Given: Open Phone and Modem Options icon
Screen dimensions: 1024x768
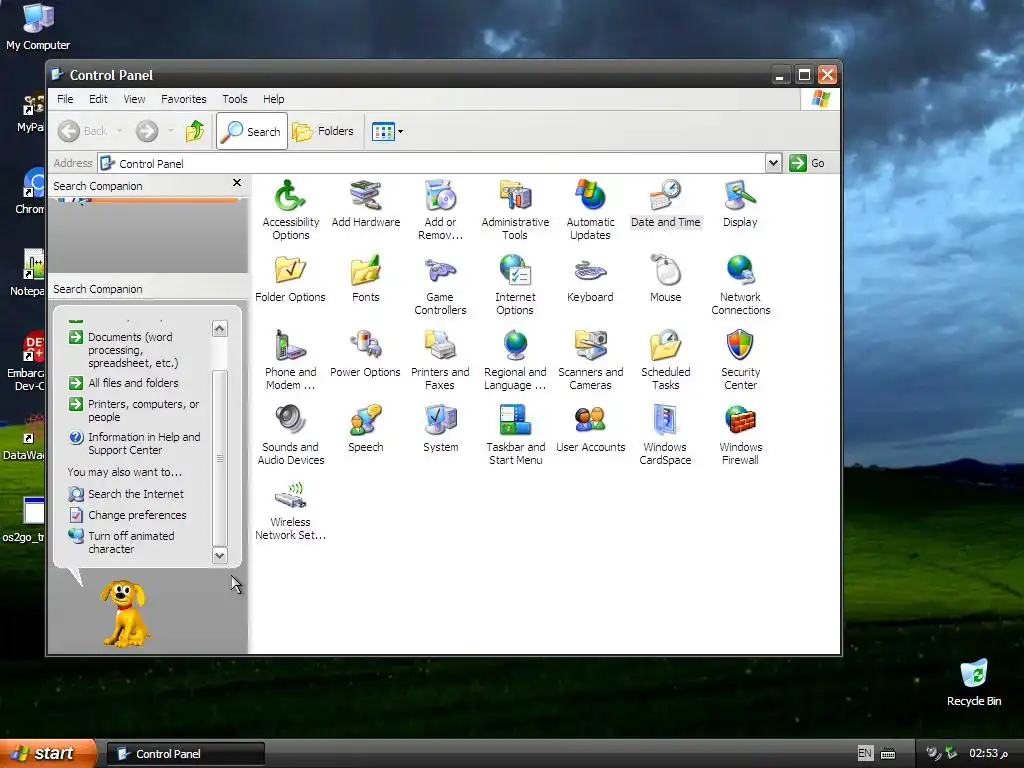Looking at the screenshot, I should (x=290, y=360).
